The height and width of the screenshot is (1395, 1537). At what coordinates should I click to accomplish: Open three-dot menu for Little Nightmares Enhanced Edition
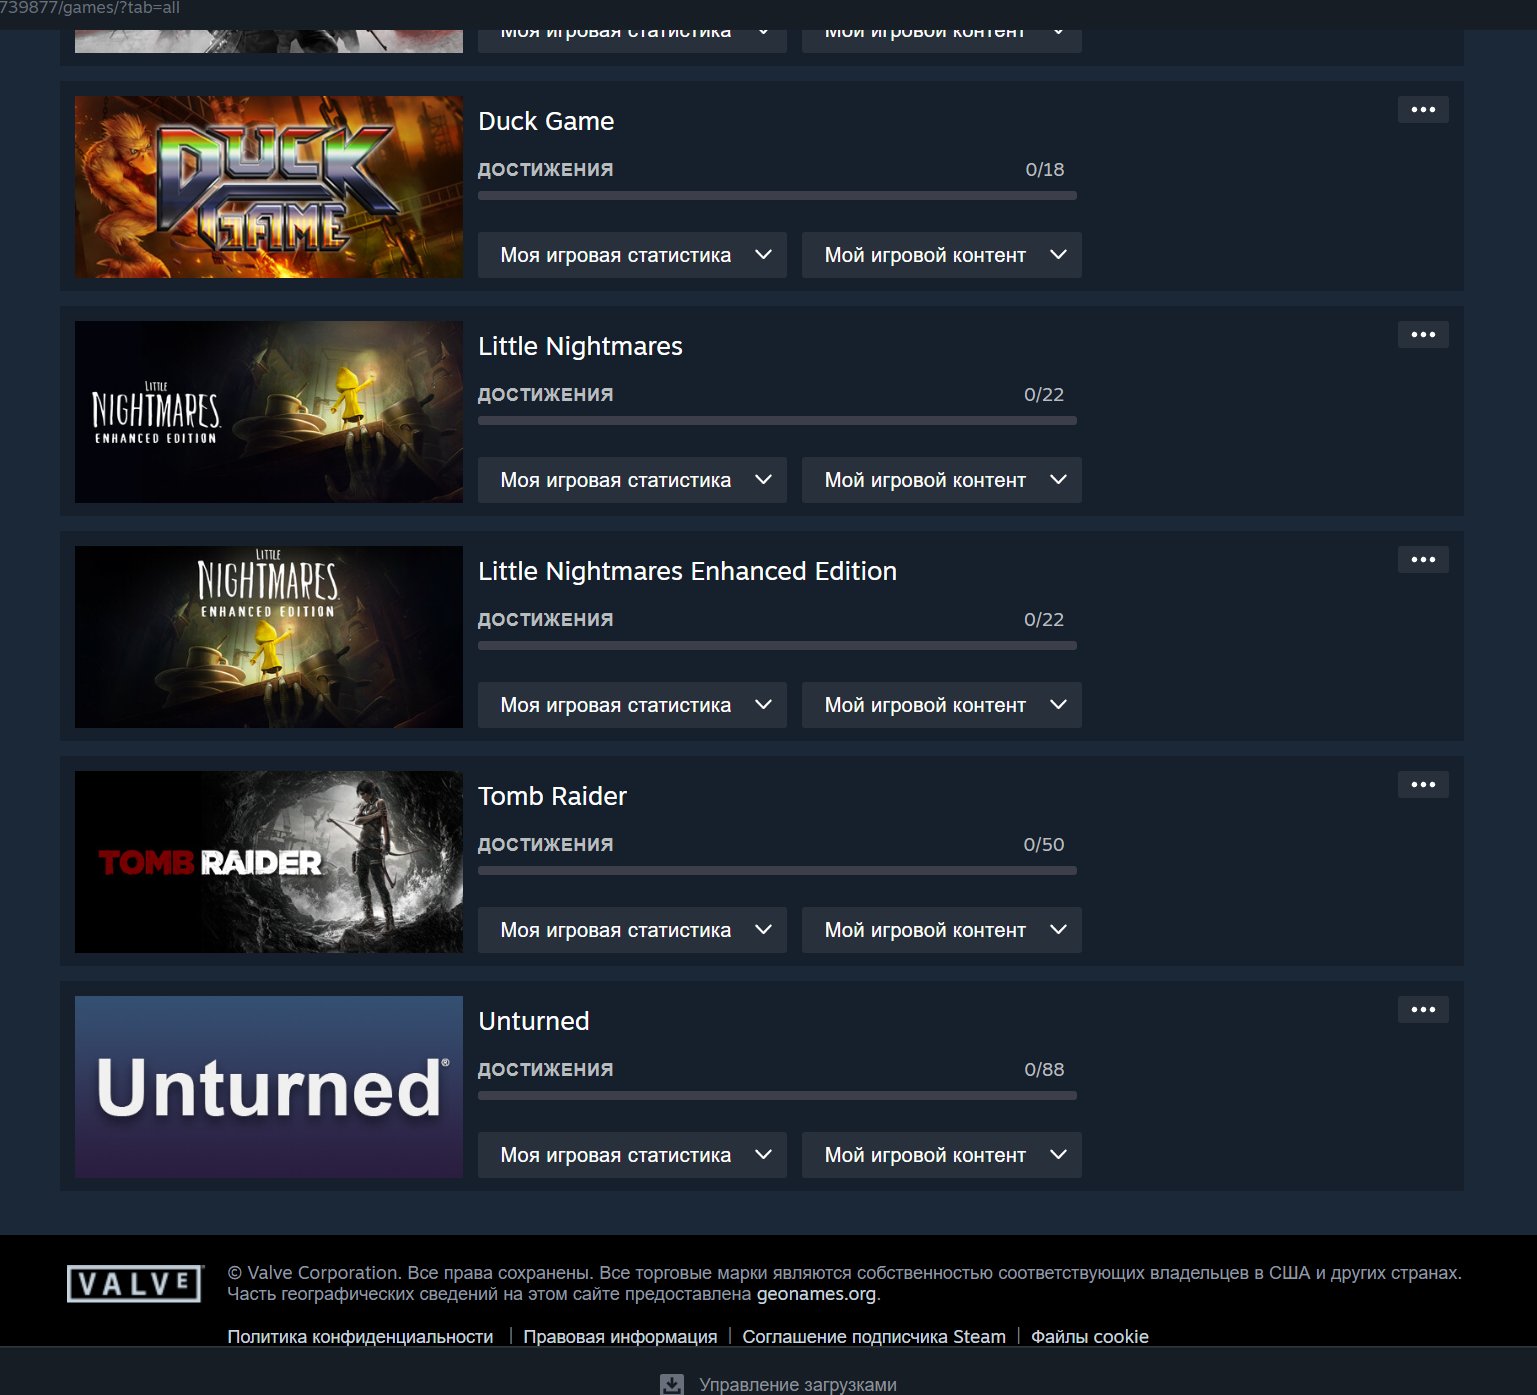1423,560
